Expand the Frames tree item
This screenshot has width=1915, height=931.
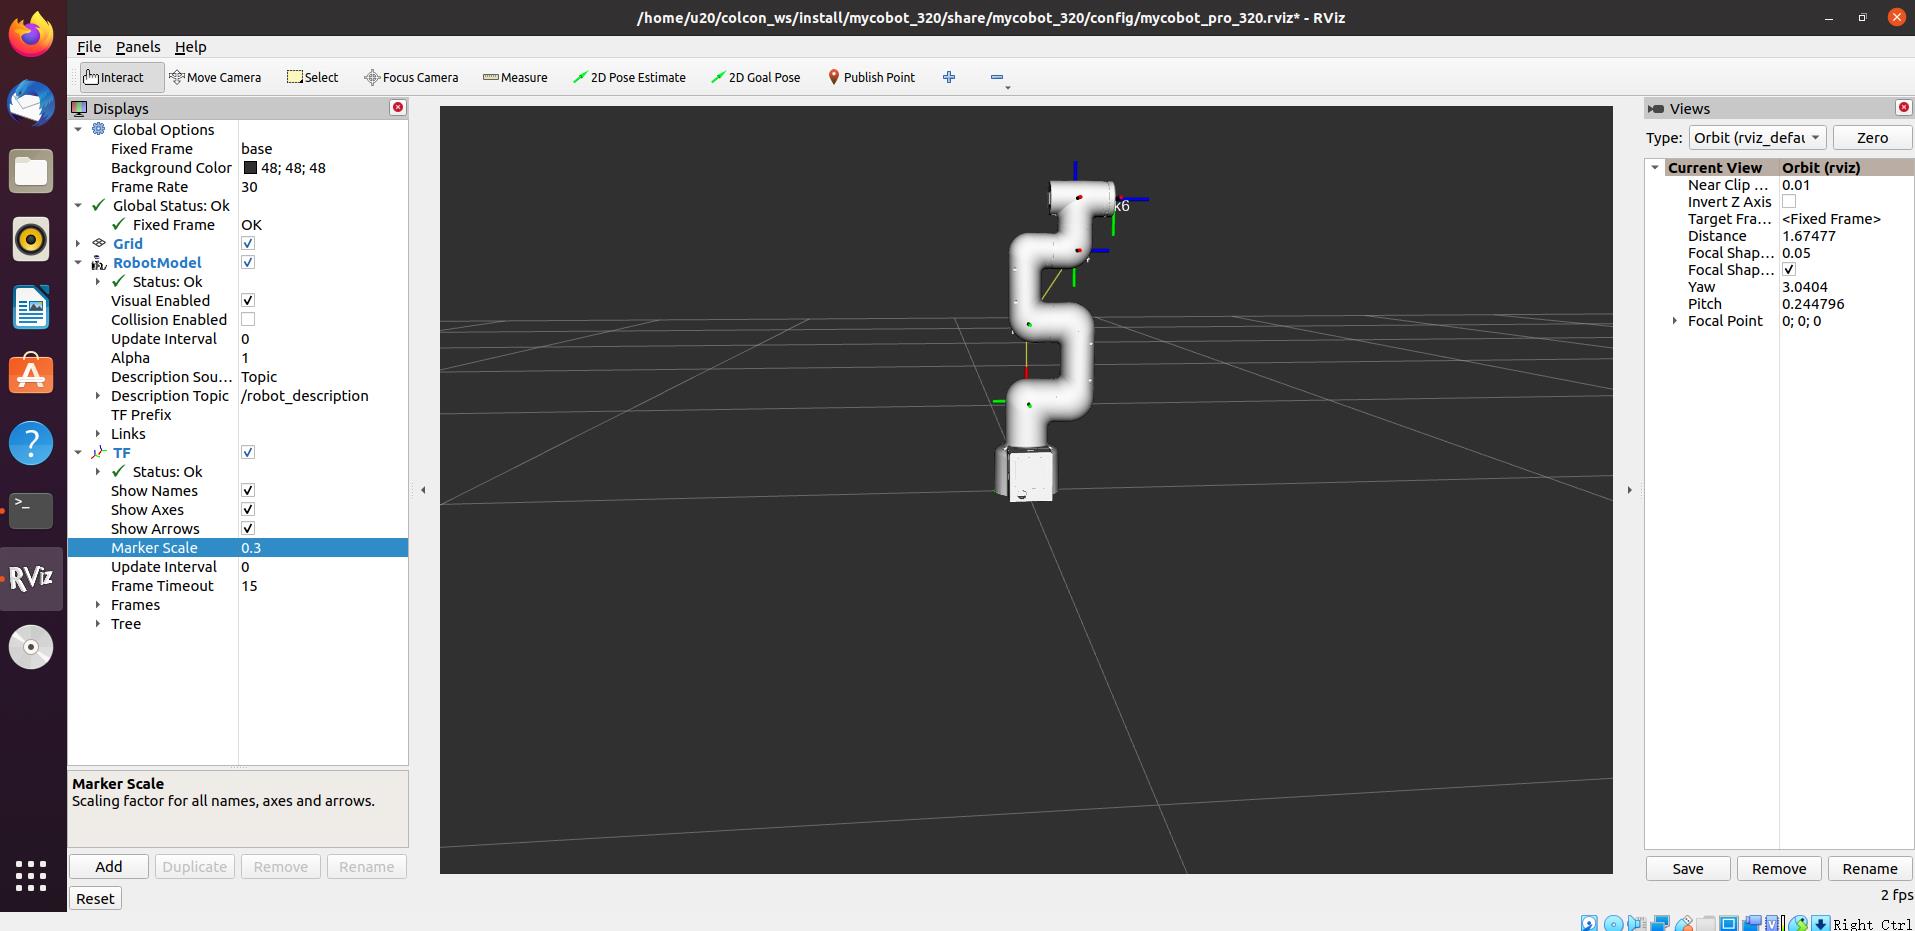[x=98, y=605]
